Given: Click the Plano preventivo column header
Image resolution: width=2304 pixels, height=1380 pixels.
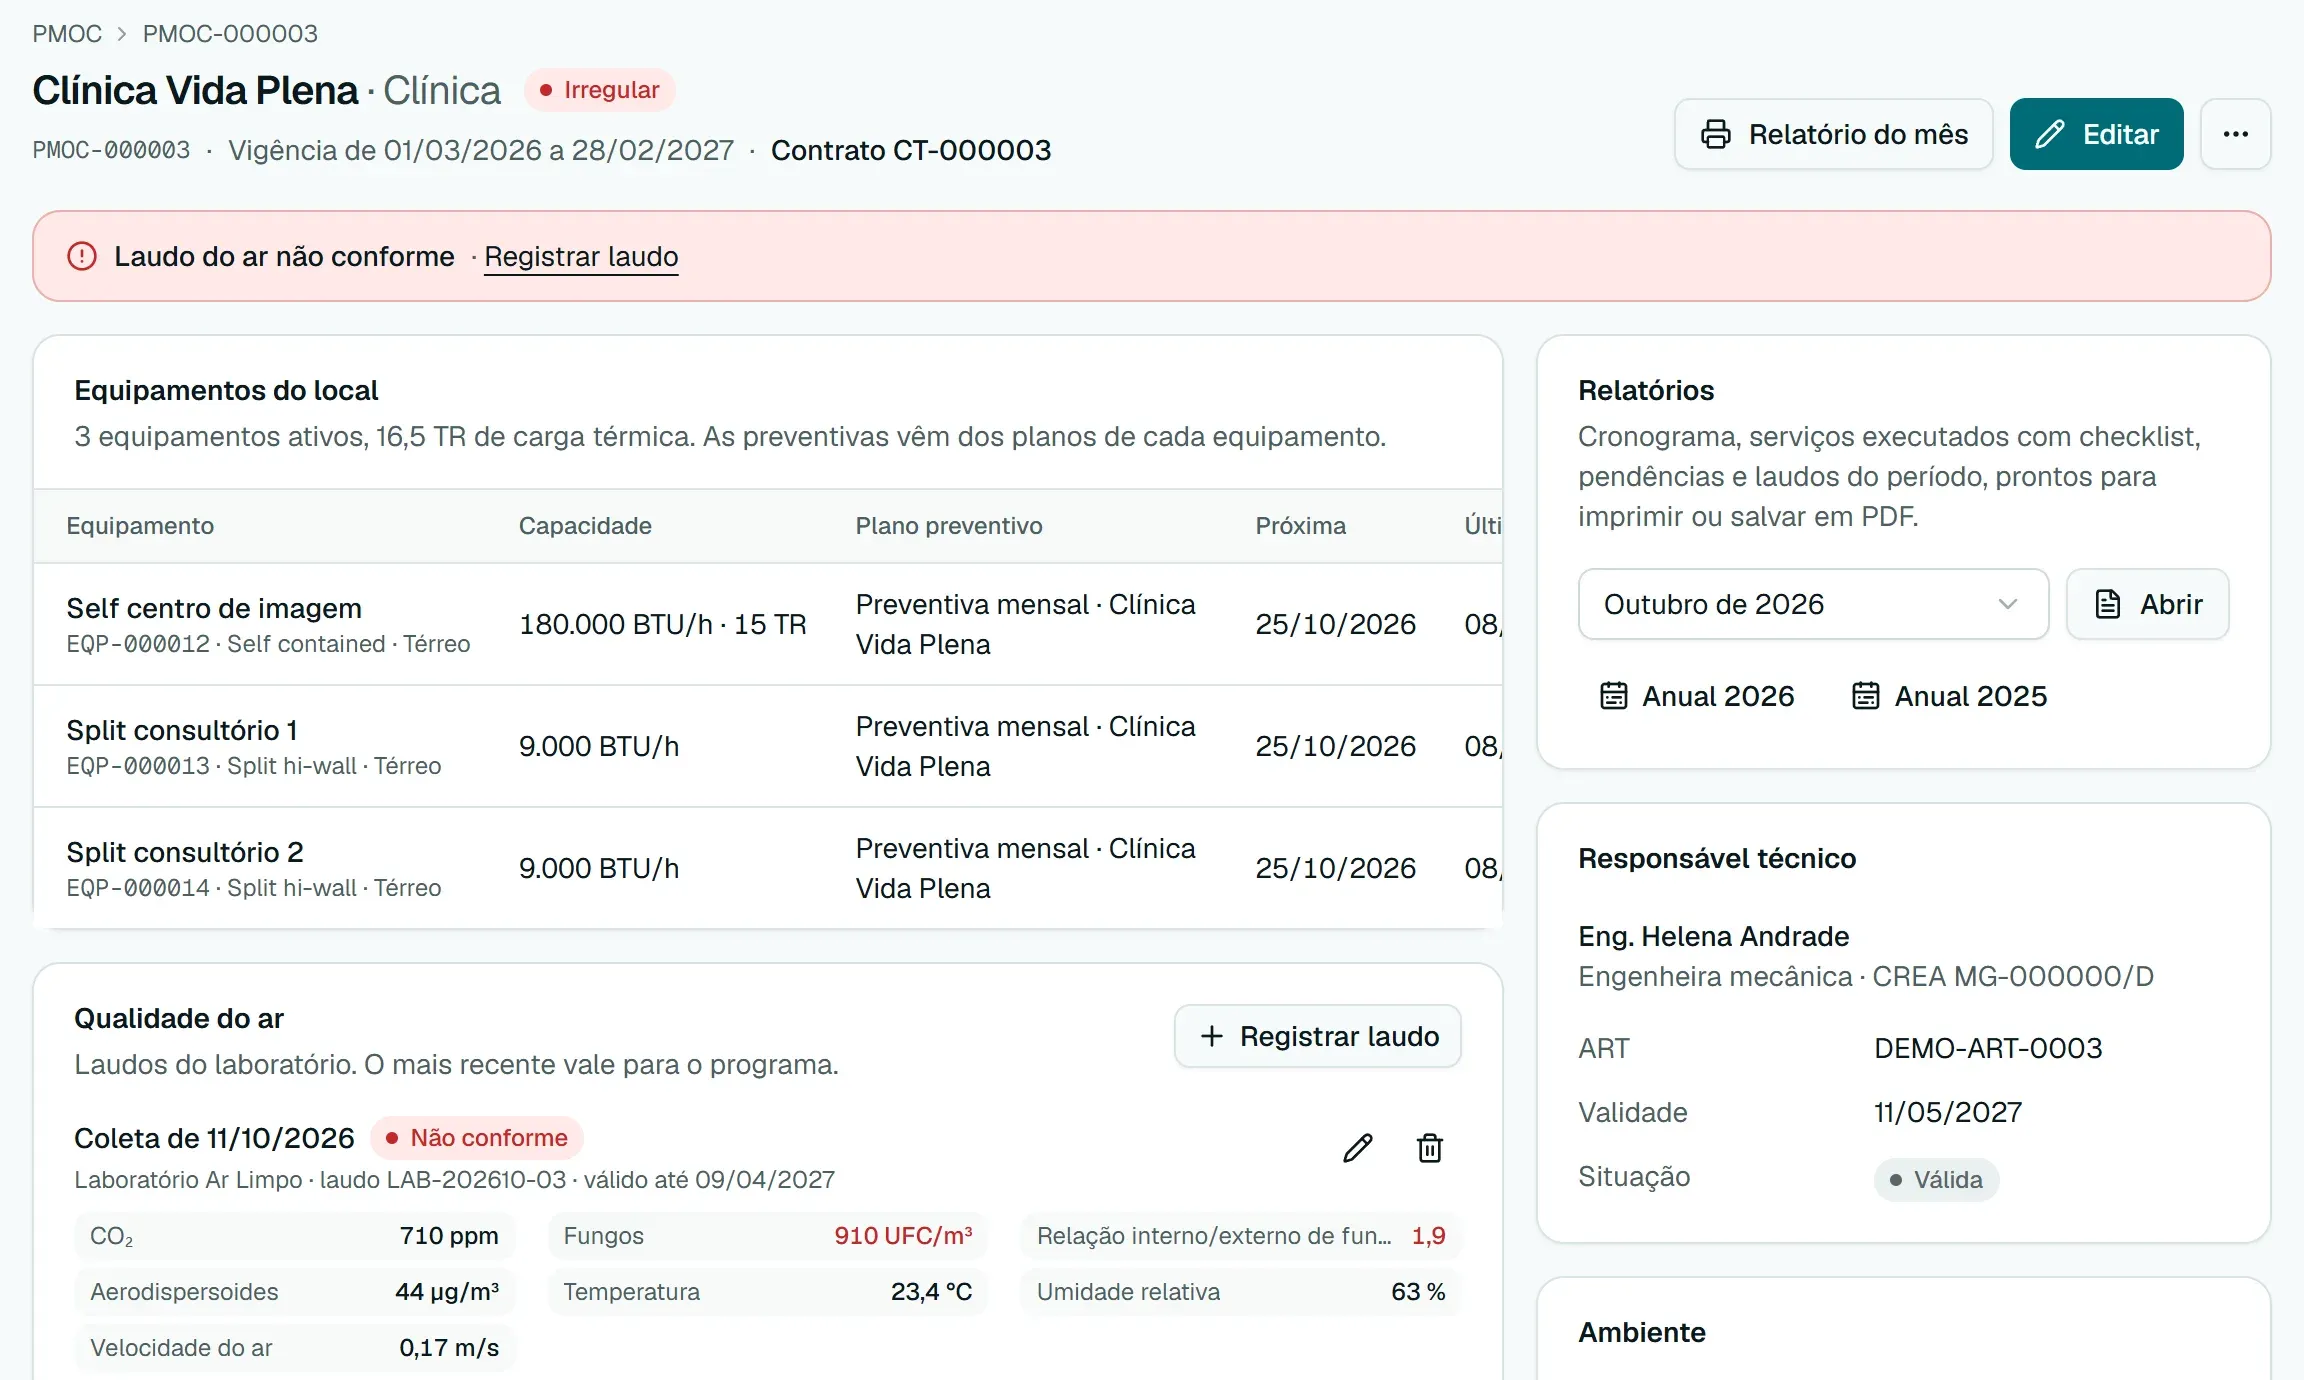Looking at the screenshot, I should pos(949,526).
